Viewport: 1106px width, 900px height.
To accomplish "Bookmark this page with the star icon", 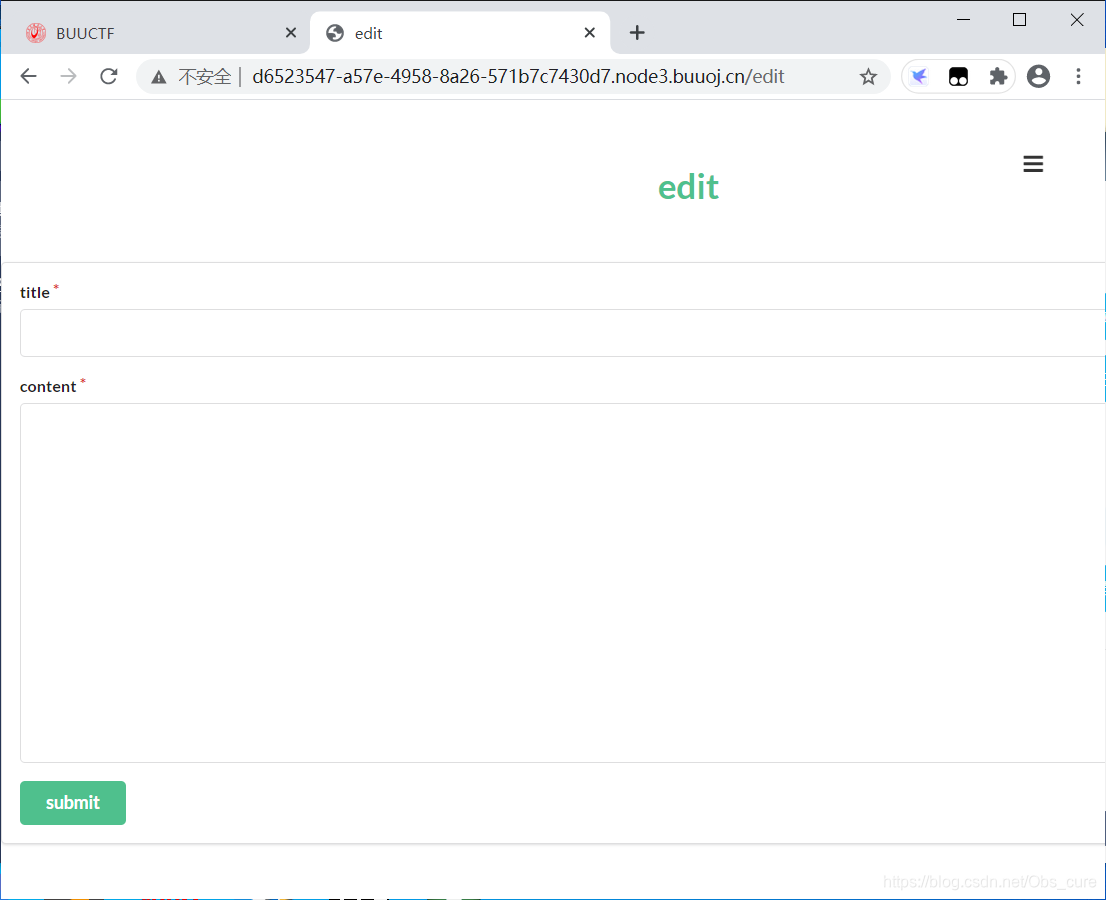I will (868, 77).
